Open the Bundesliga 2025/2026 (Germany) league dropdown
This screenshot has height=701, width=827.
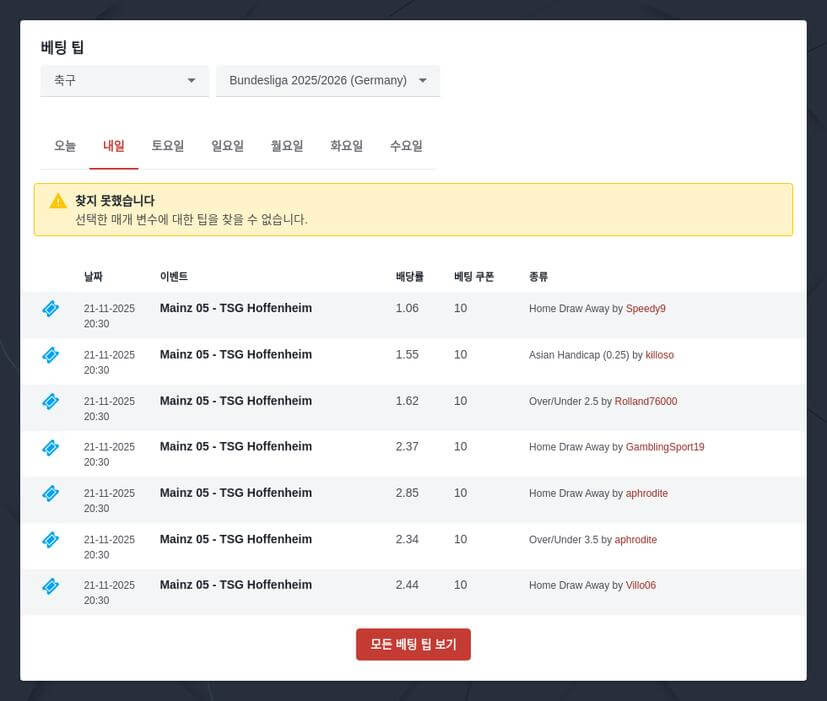327,81
